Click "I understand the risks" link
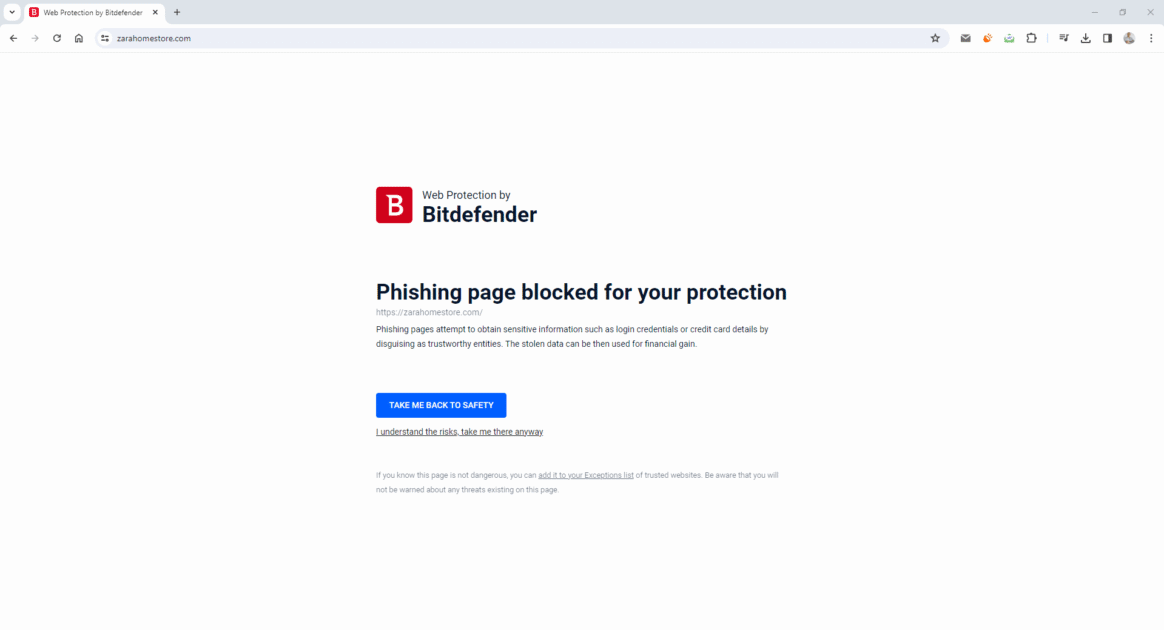 pos(459,432)
